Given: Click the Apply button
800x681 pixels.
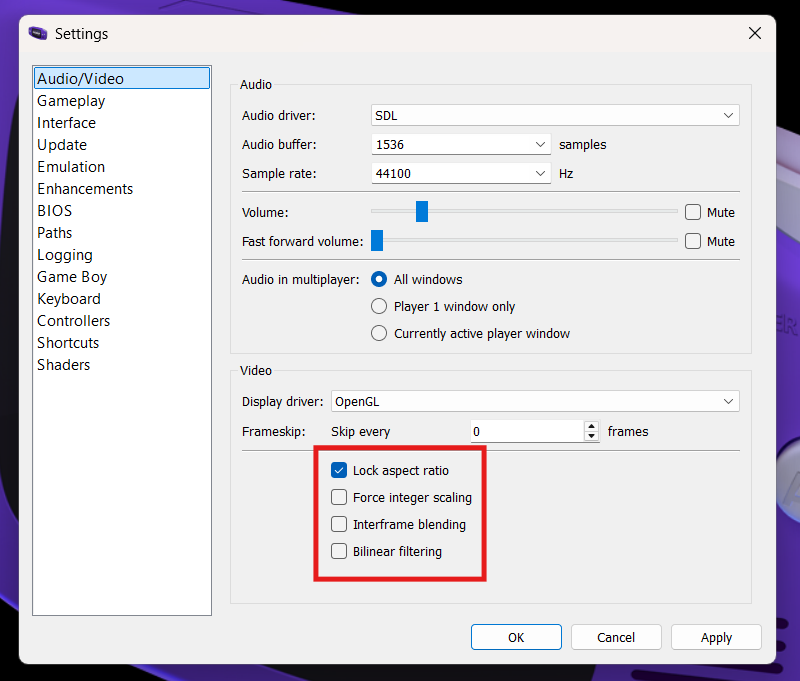Looking at the screenshot, I should [716, 637].
